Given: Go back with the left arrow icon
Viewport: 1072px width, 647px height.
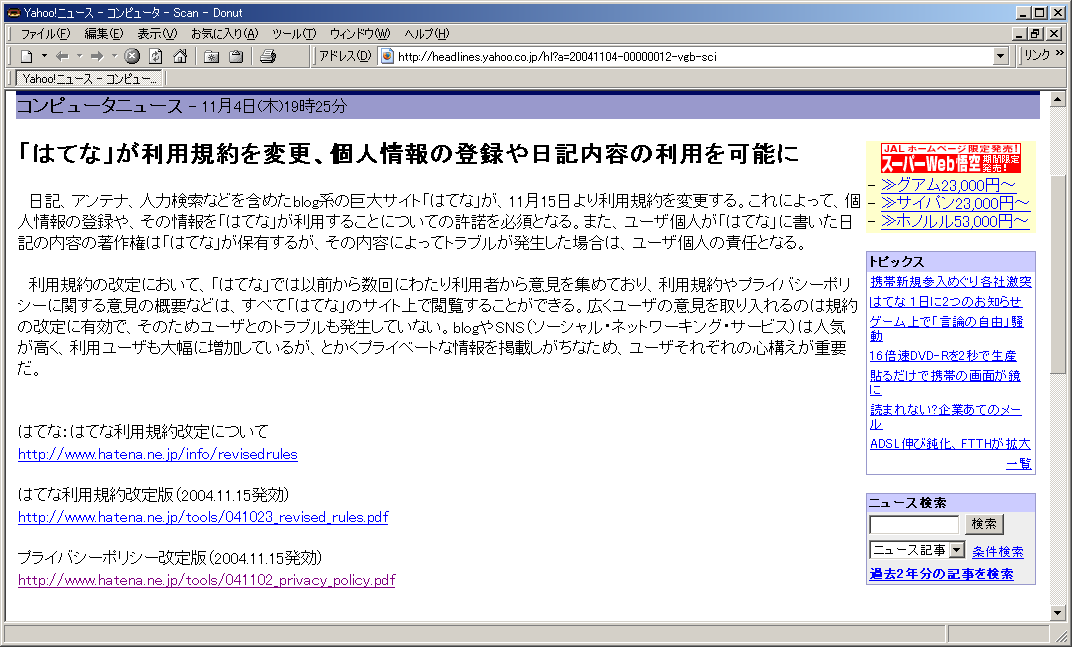Looking at the screenshot, I should coord(62,56).
